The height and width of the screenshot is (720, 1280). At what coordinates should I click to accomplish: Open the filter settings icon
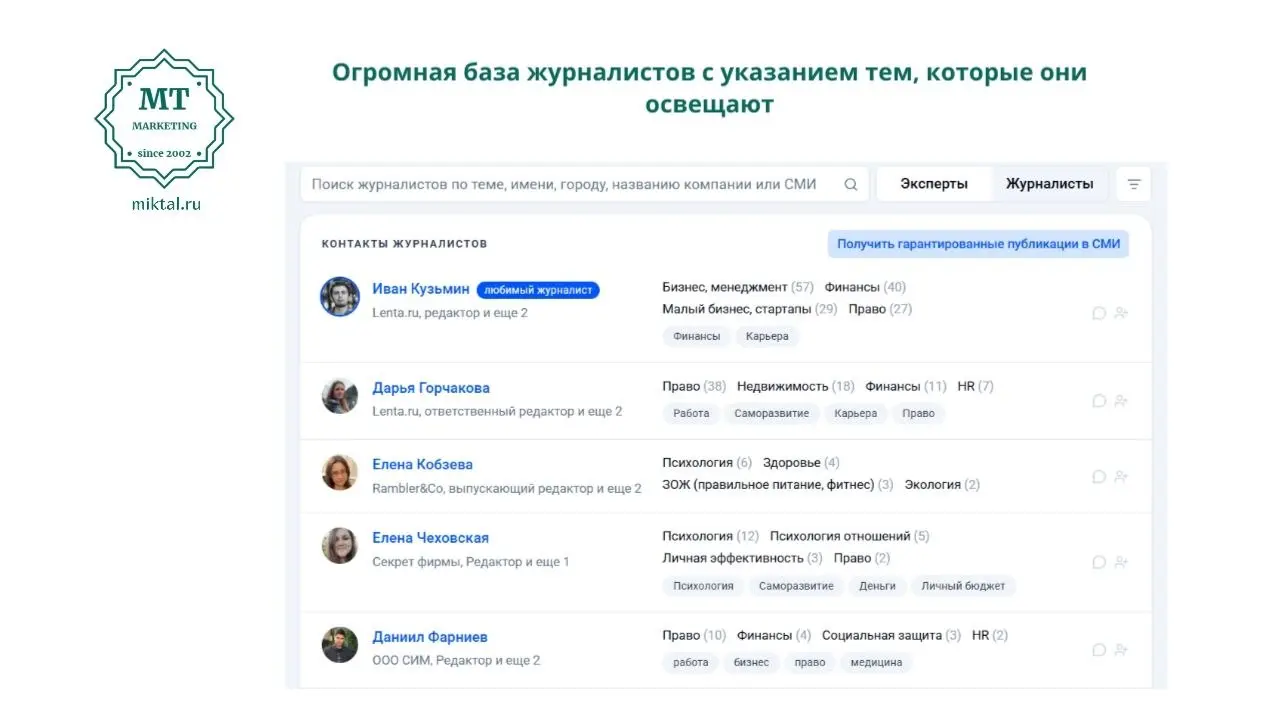[x=1134, y=184]
